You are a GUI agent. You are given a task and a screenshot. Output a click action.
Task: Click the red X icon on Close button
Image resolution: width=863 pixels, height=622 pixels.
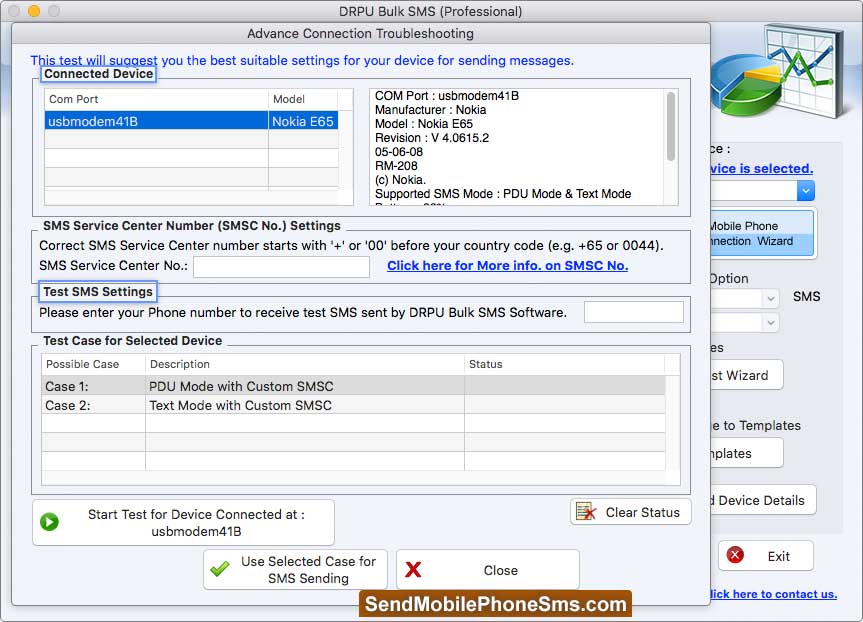tap(413, 570)
